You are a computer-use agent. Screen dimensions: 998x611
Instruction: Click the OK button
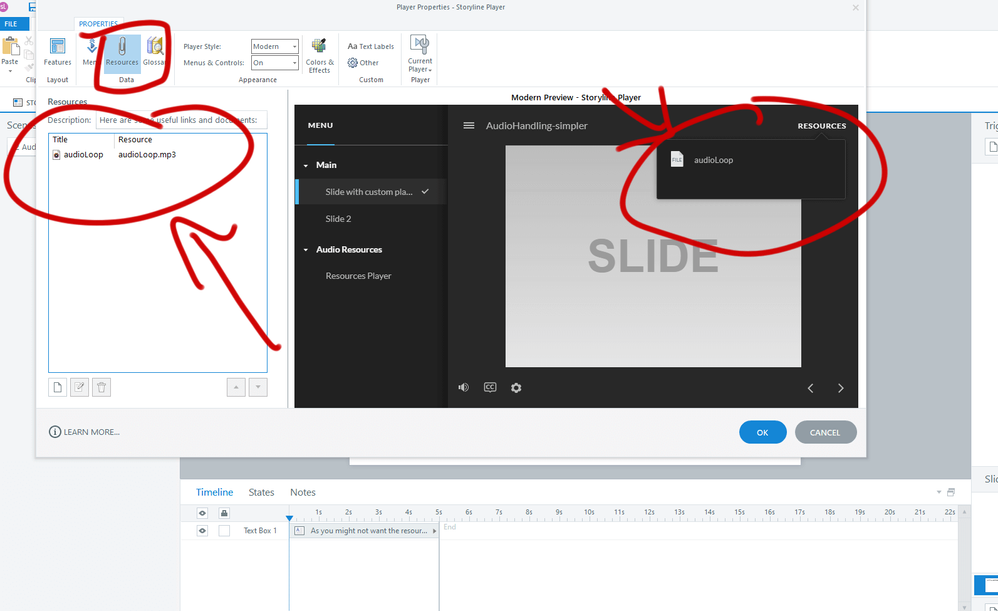pos(762,432)
